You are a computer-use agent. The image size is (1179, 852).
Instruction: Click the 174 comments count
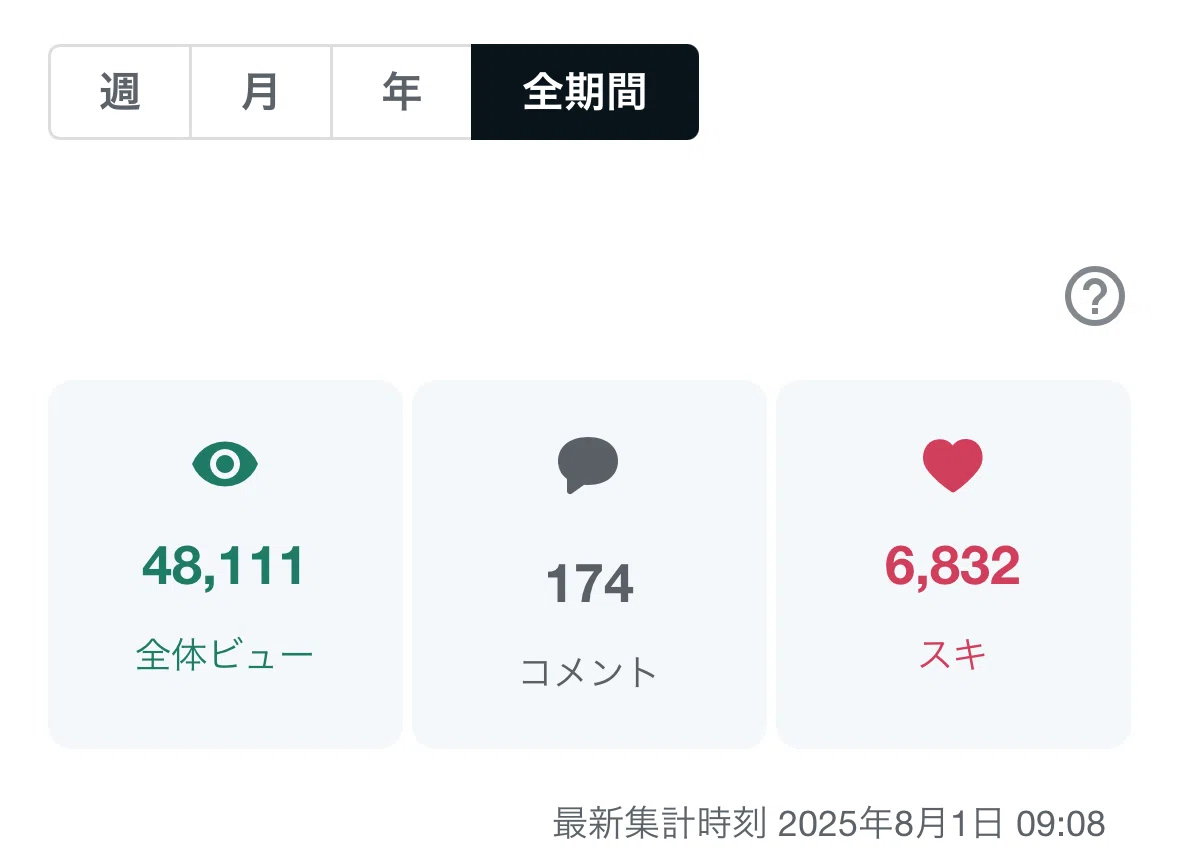click(590, 584)
